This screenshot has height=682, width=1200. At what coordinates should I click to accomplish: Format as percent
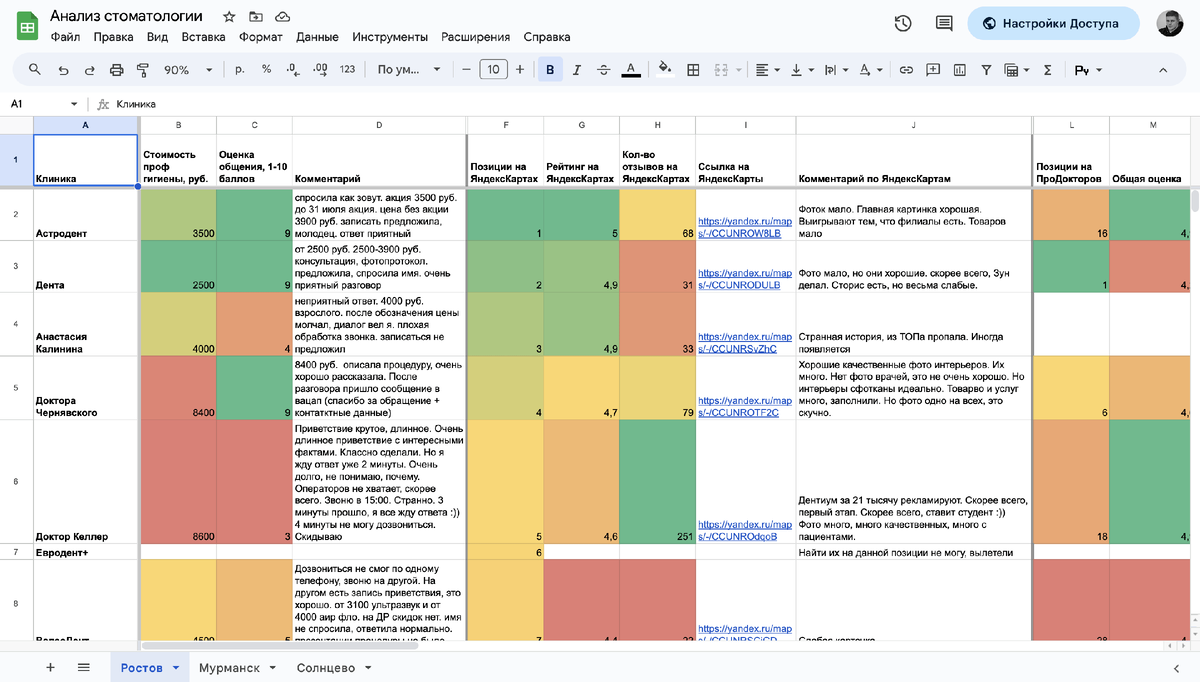pos(266,70)
